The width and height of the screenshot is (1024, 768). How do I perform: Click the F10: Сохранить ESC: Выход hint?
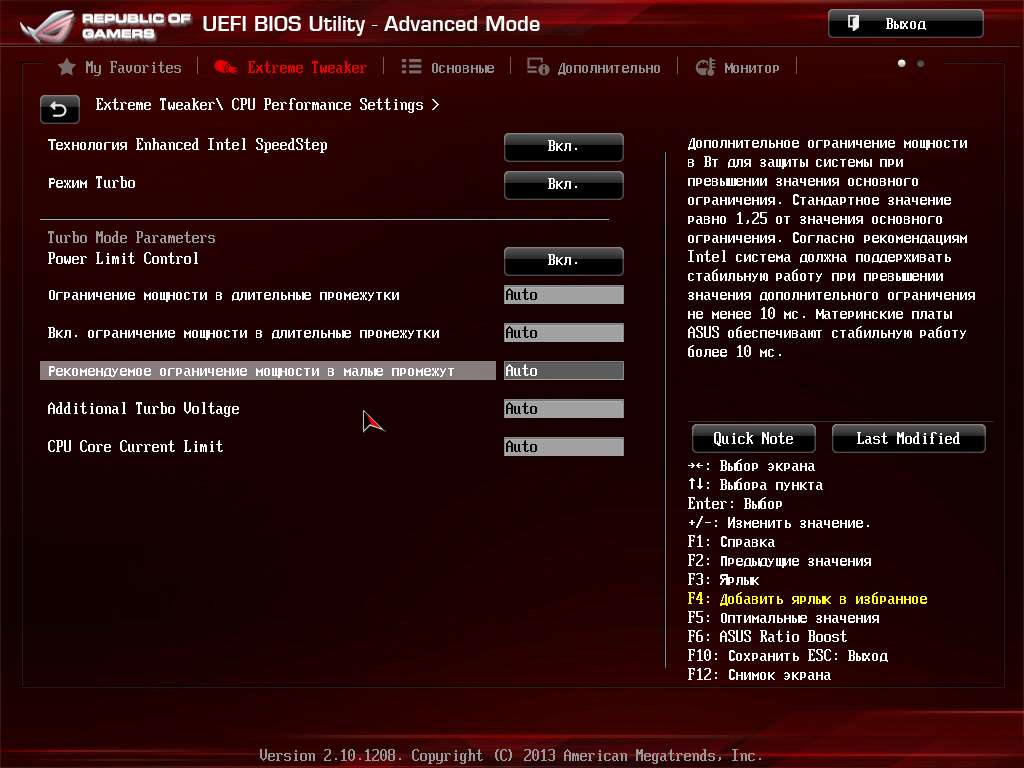(x=787, y=656)
